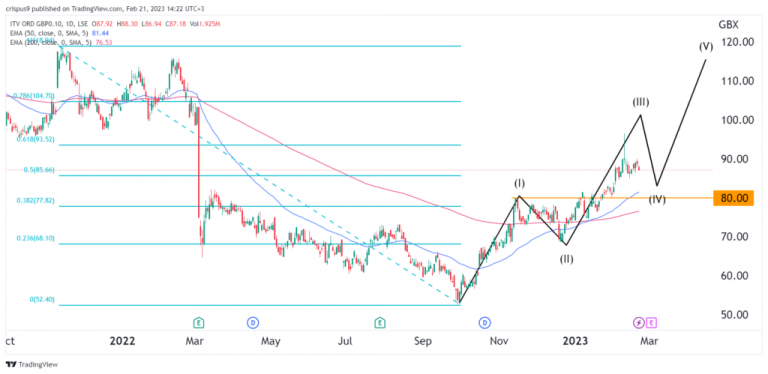Click the dividend D marker between Mar and May
The width and height of the screenshot is (768, 374).
tap(253, 322)
